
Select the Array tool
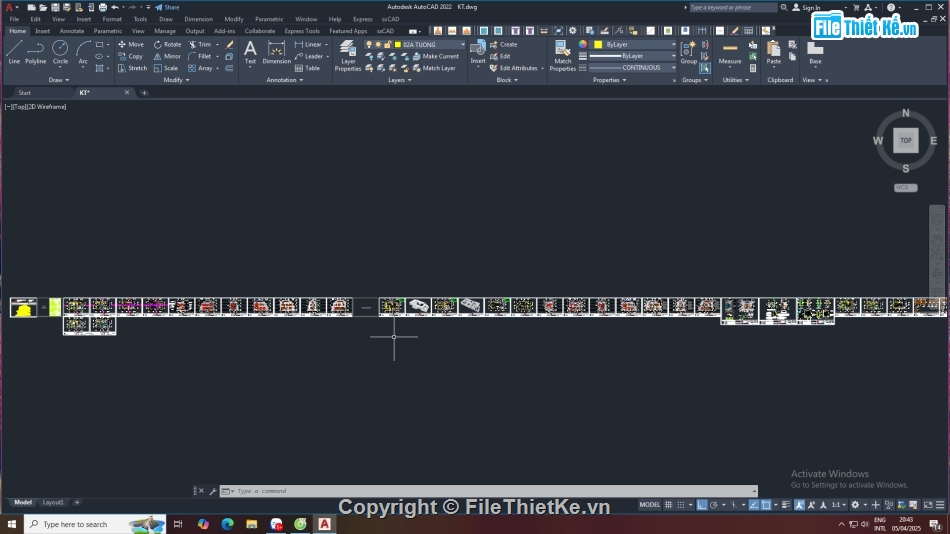coord(201,68)
